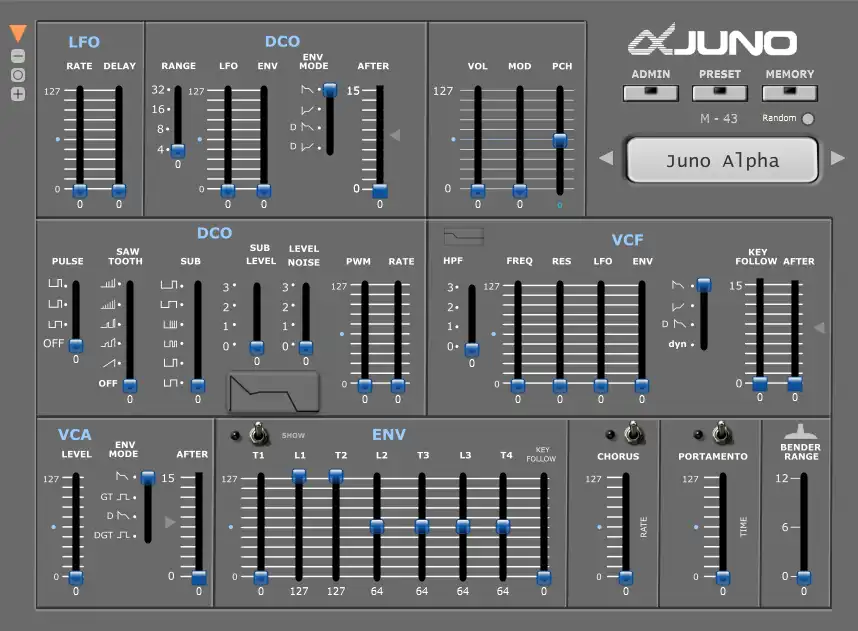Image resolution: width=858 pixels, height=631 pixels.
Task: Select the fifth SUB waveform icon
Action: point(172,363)
